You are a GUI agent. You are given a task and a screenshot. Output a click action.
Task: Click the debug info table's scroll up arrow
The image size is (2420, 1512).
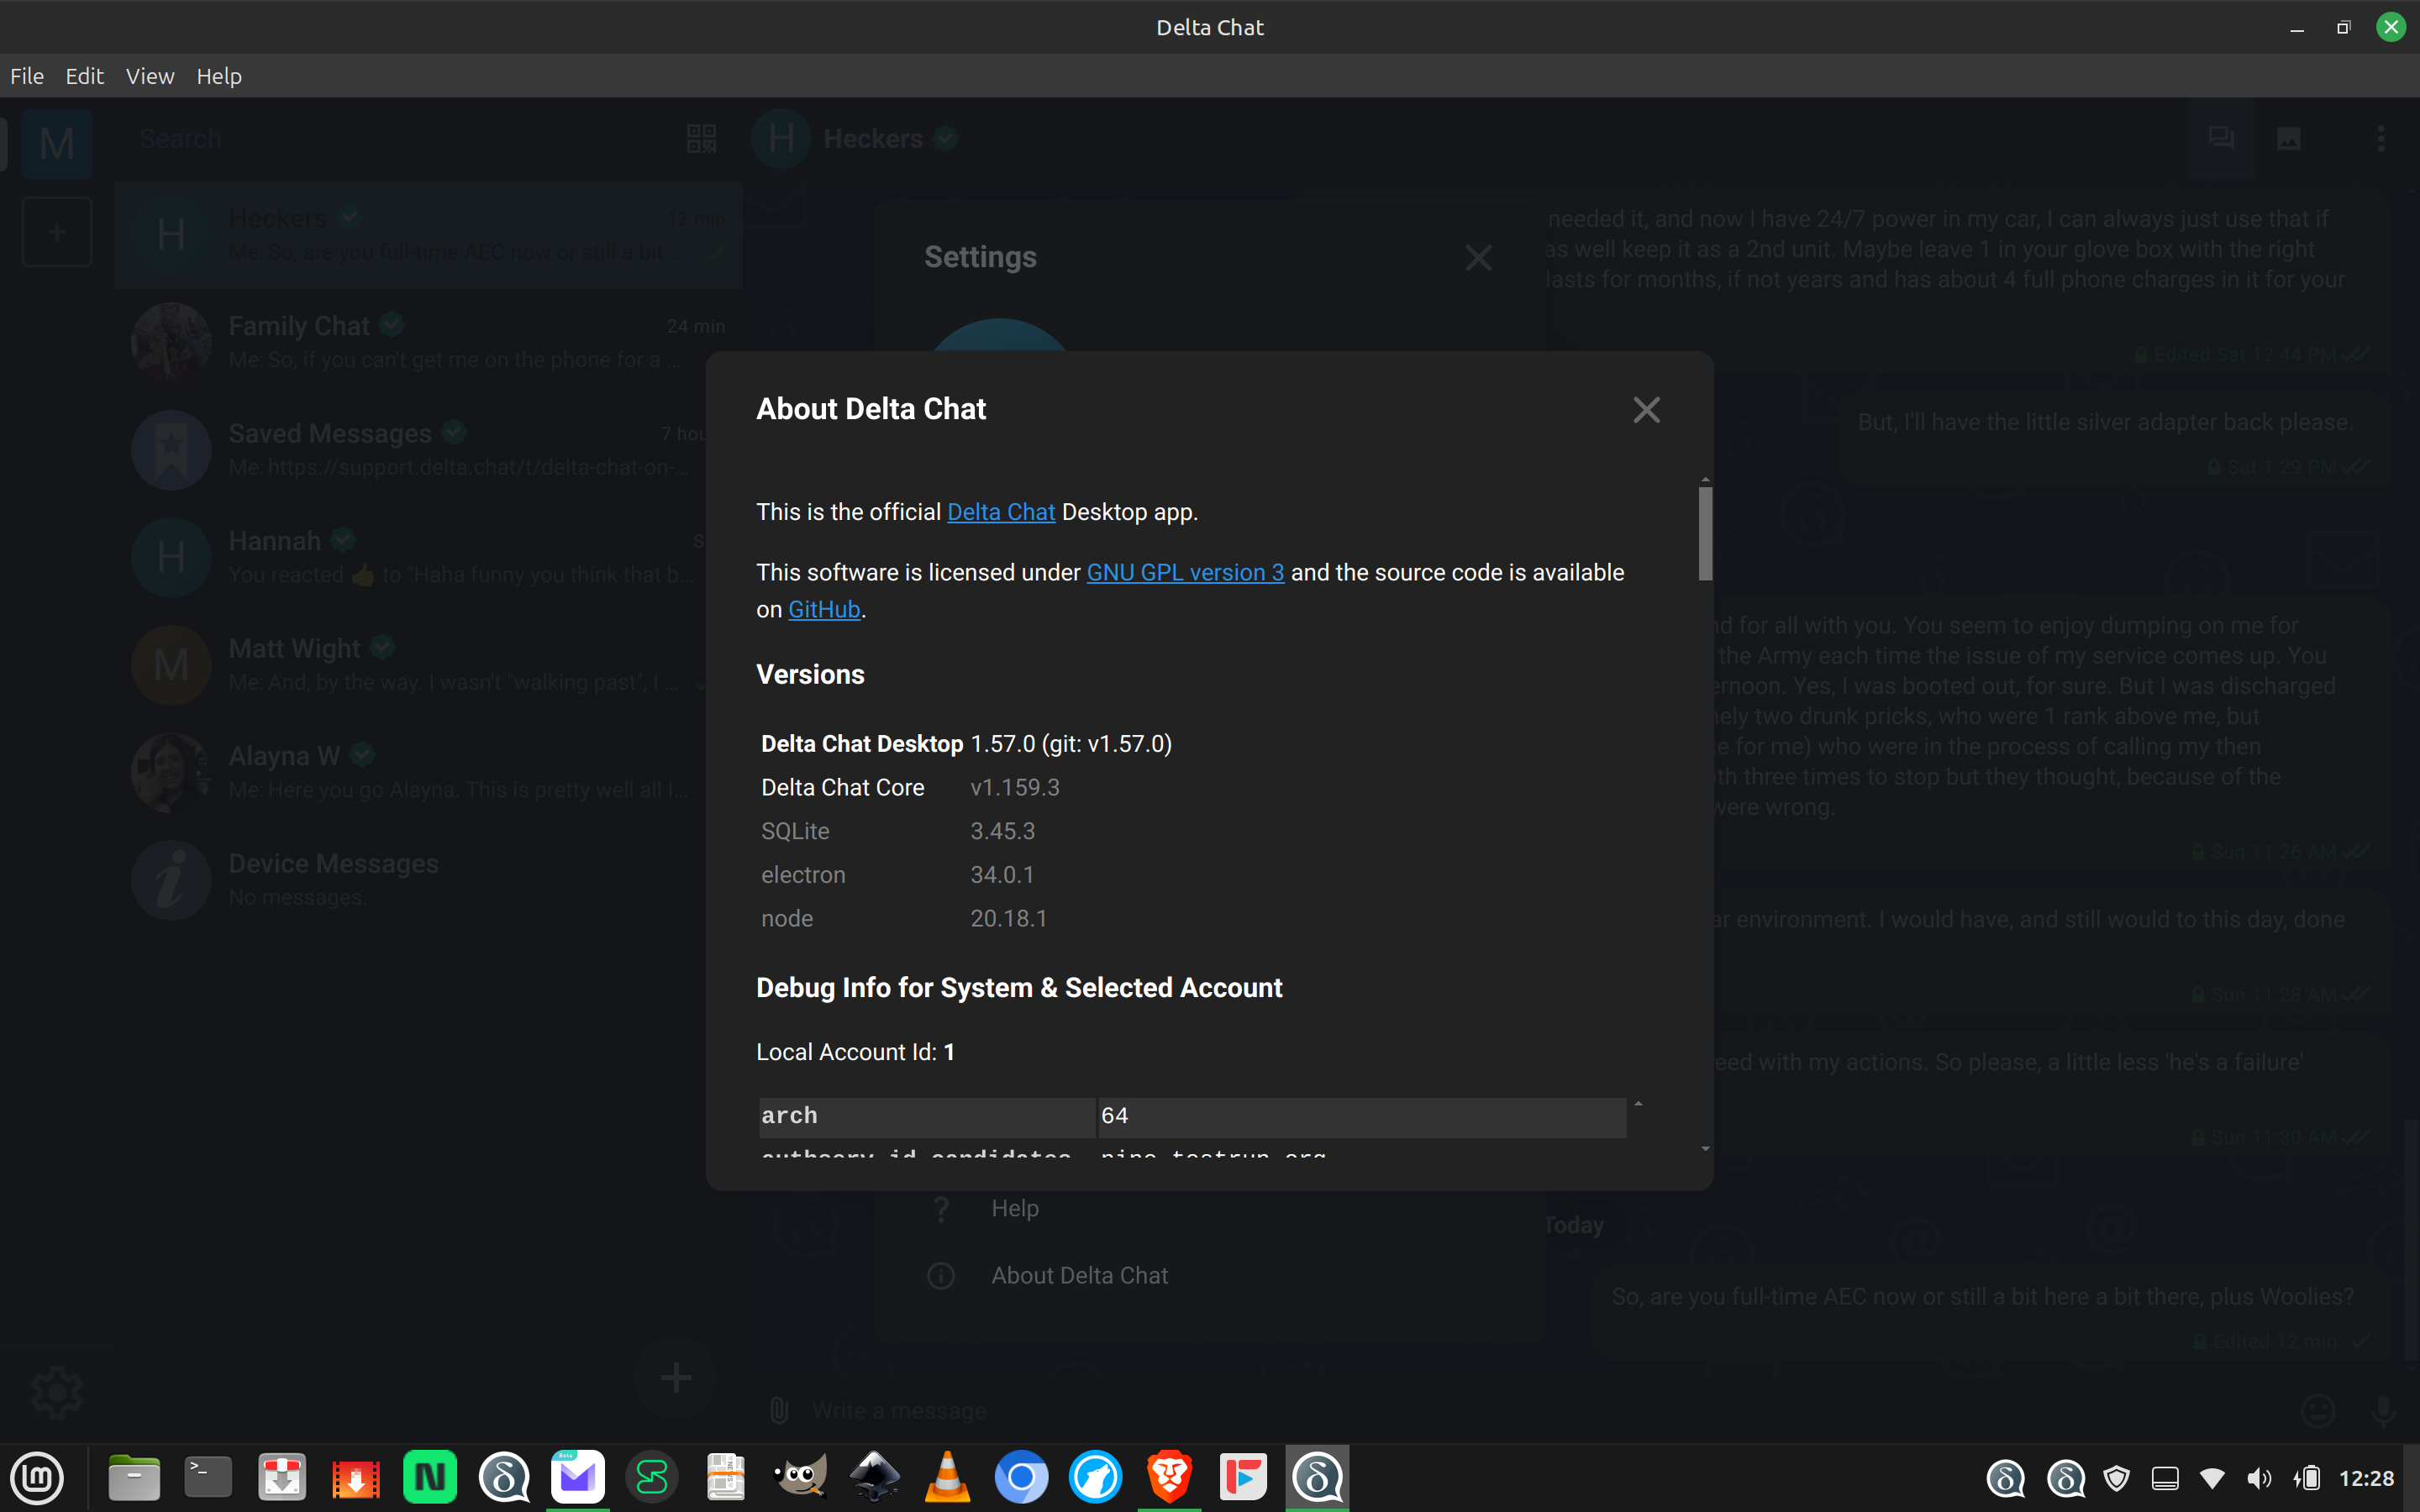click(x=1638, y=1104)
